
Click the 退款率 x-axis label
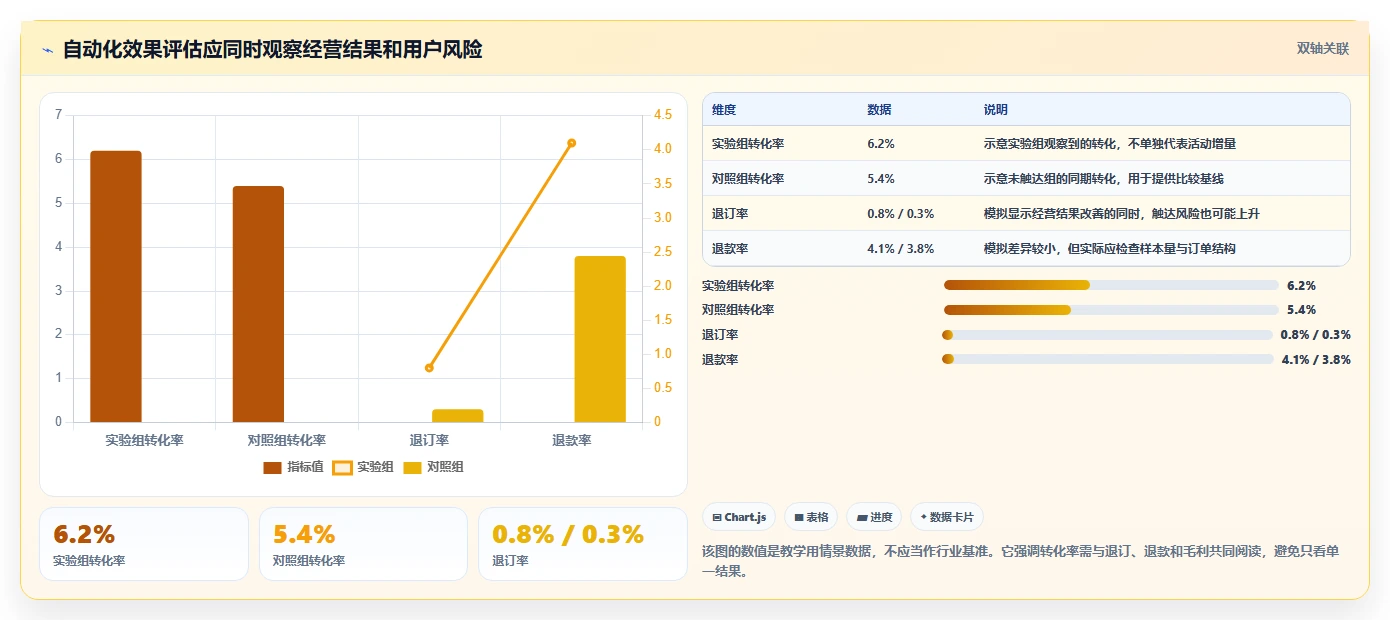572,440
